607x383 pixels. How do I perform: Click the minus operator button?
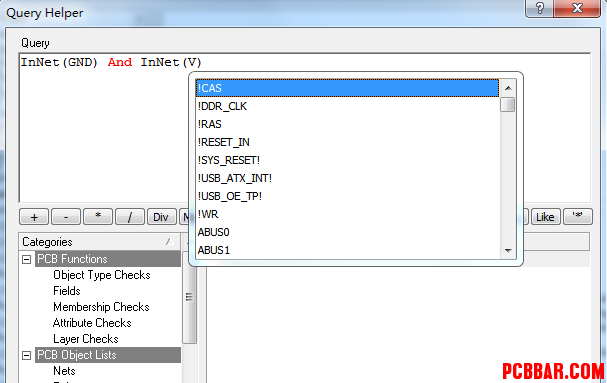[x=66, y=217]
